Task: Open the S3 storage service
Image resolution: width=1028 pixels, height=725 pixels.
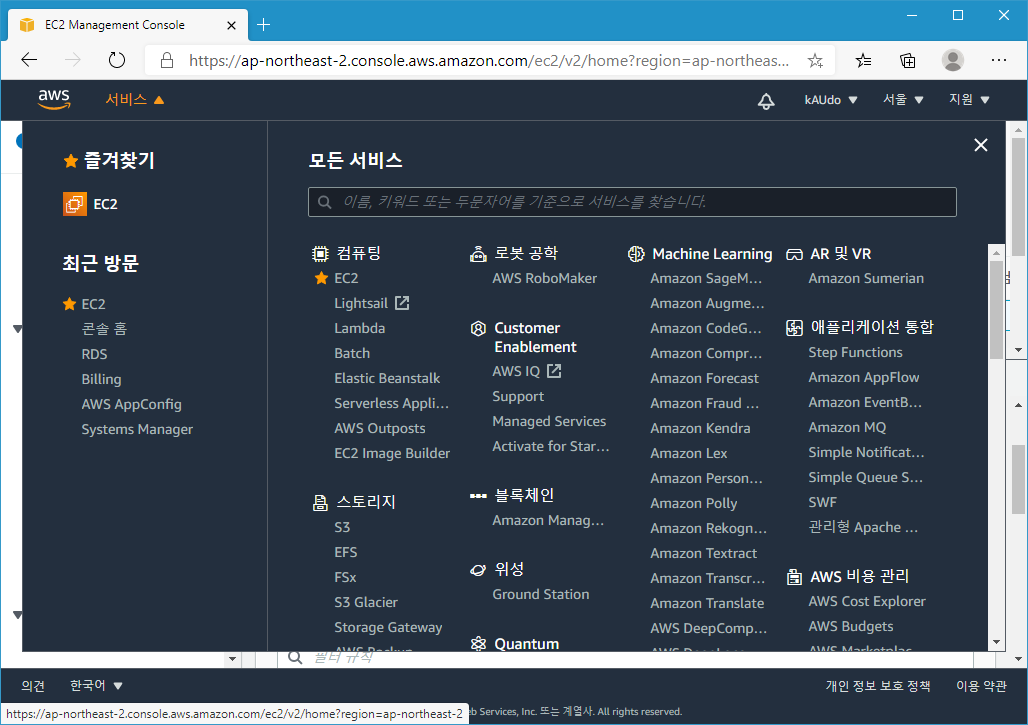Action: 342,528
